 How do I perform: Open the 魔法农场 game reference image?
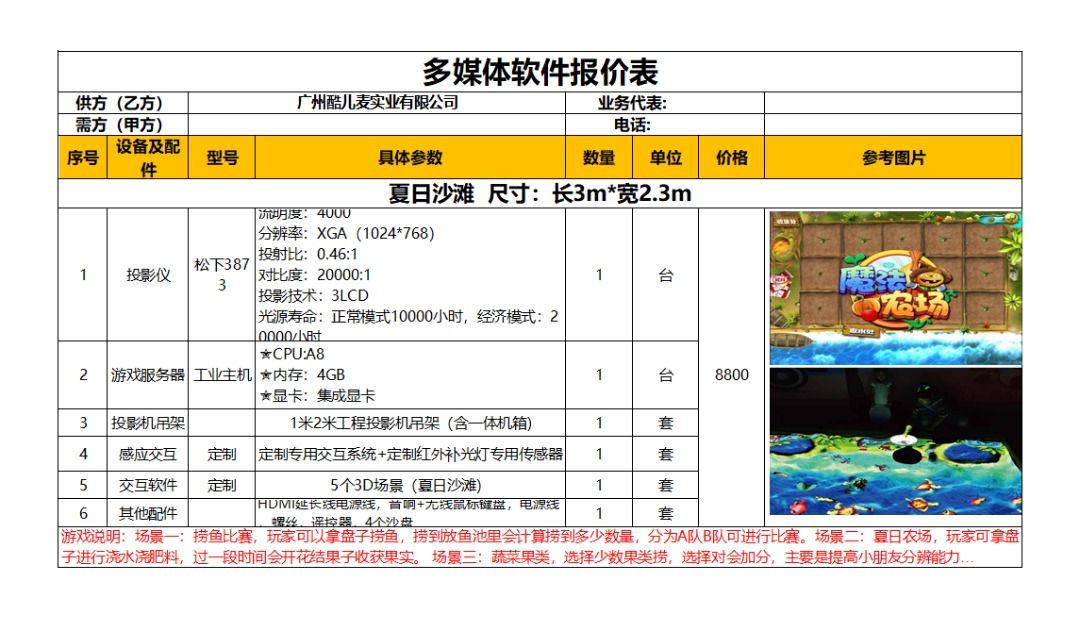(x=895, y=288)
